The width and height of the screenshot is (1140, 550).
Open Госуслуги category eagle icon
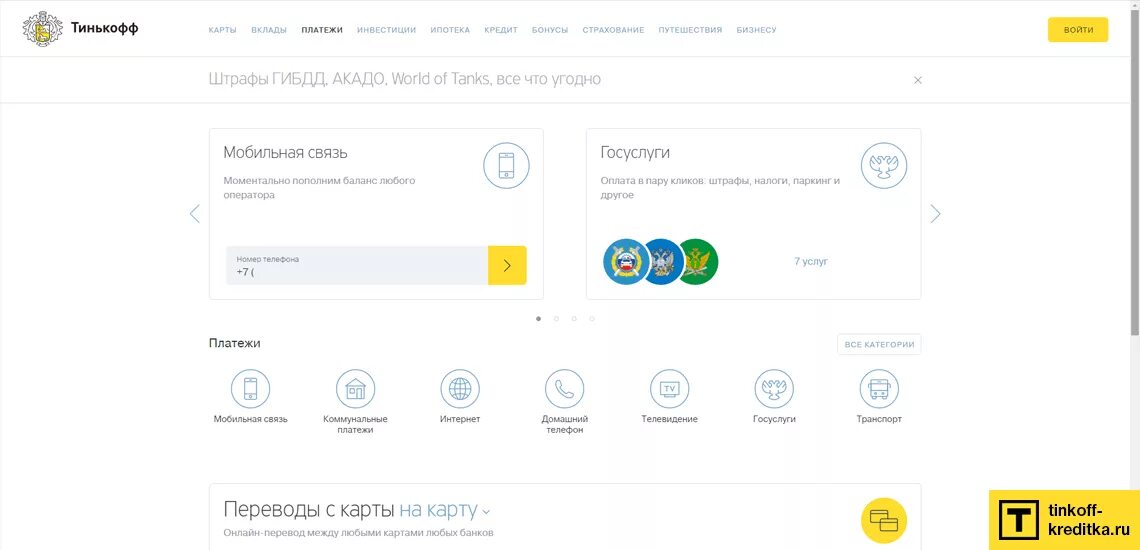coord(774,388)
